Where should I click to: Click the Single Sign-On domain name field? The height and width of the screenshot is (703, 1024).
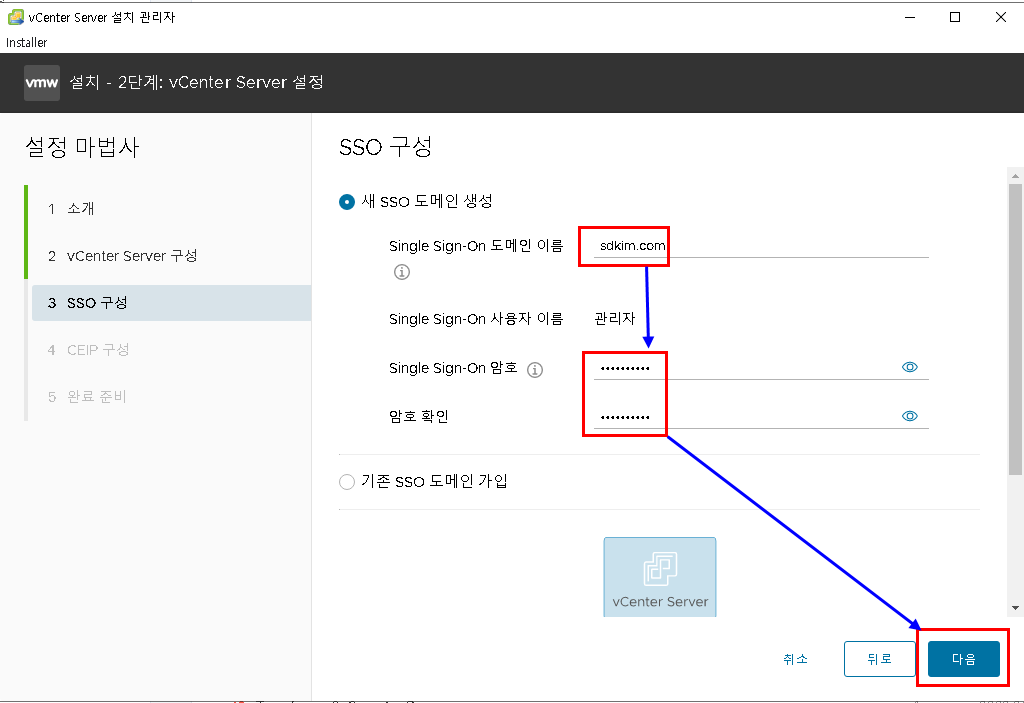[761, 246]
